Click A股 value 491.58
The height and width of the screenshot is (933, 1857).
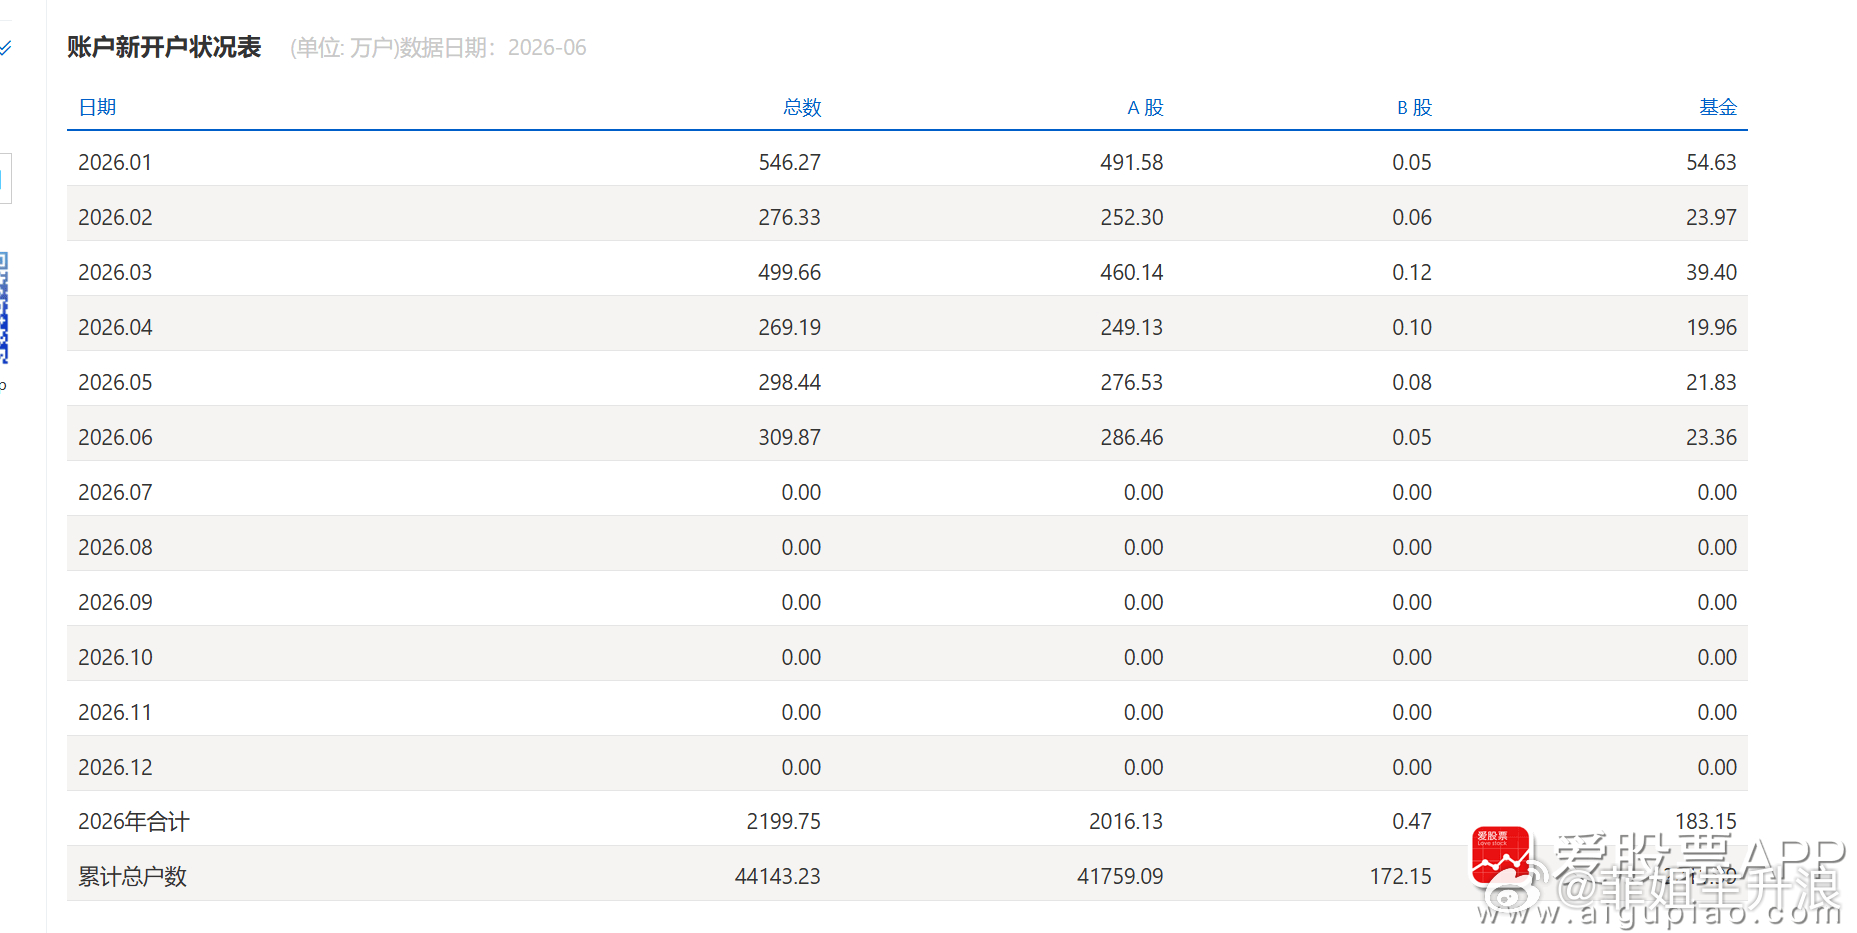[1131, 162]
